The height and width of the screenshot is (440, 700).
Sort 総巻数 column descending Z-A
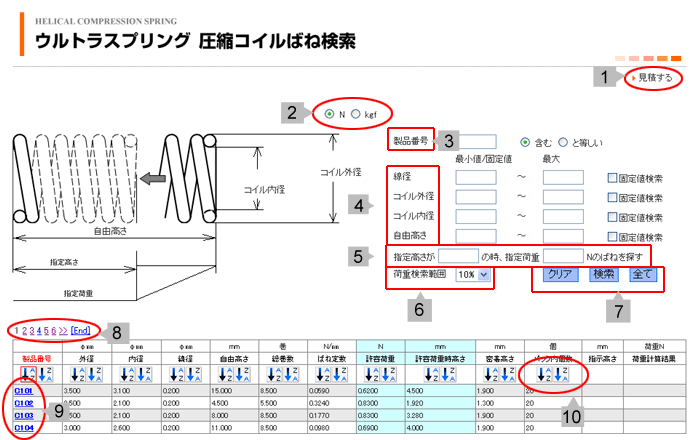(x=292, y=374)
